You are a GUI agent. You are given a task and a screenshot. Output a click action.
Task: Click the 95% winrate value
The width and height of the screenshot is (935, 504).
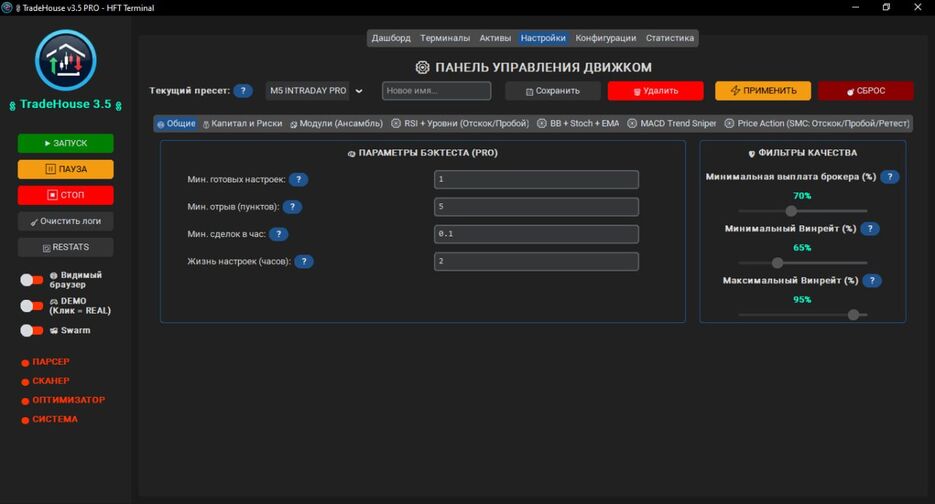point(802,299)
